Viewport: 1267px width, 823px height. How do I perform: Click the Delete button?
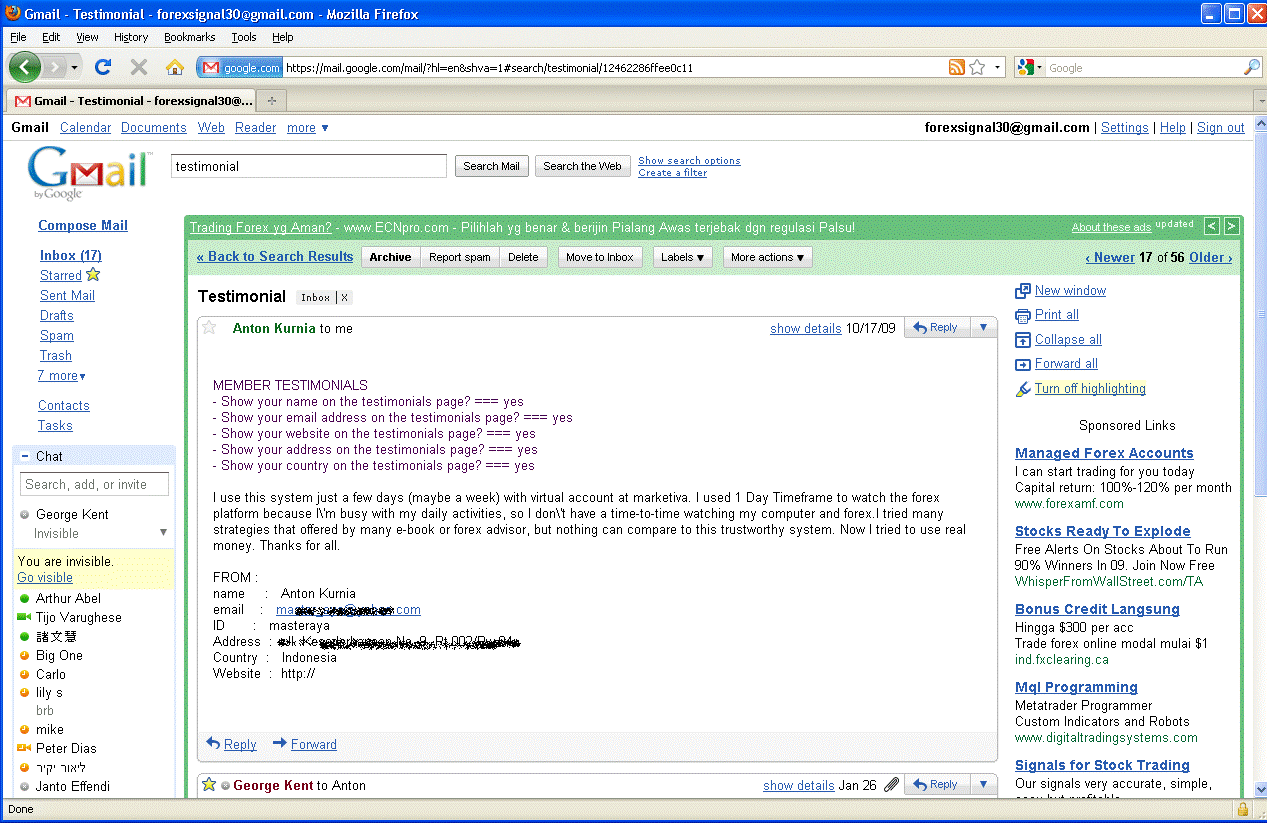523,257
